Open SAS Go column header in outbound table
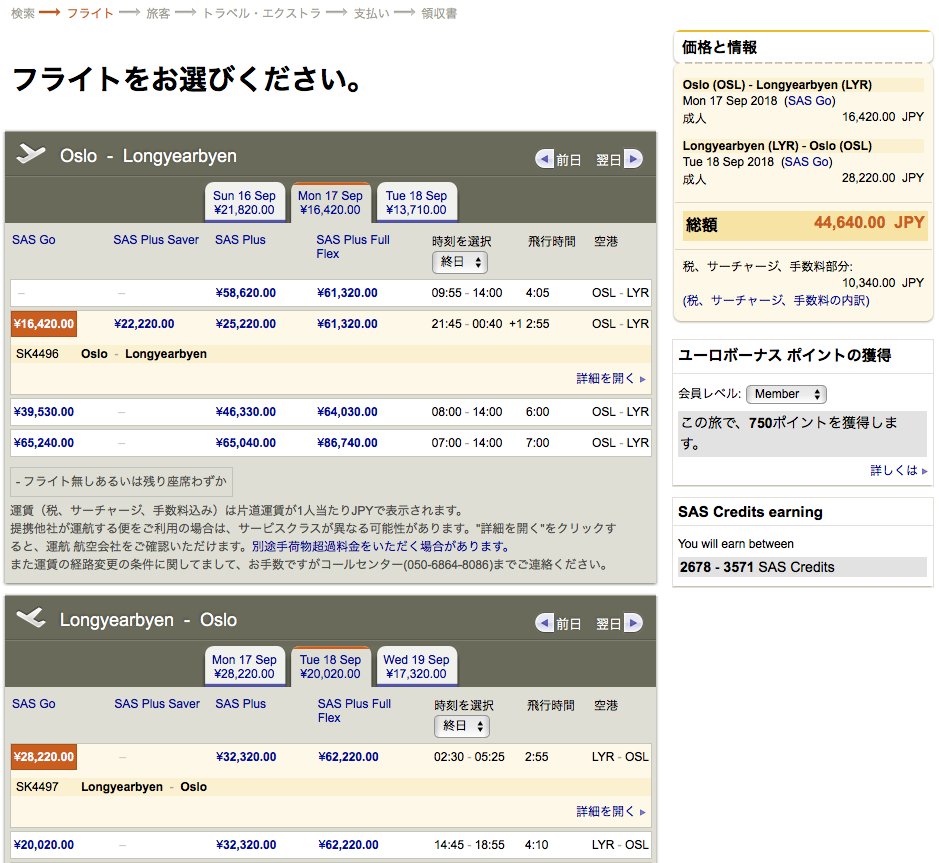This screenshot has height=863, width=939. (34, 240)
